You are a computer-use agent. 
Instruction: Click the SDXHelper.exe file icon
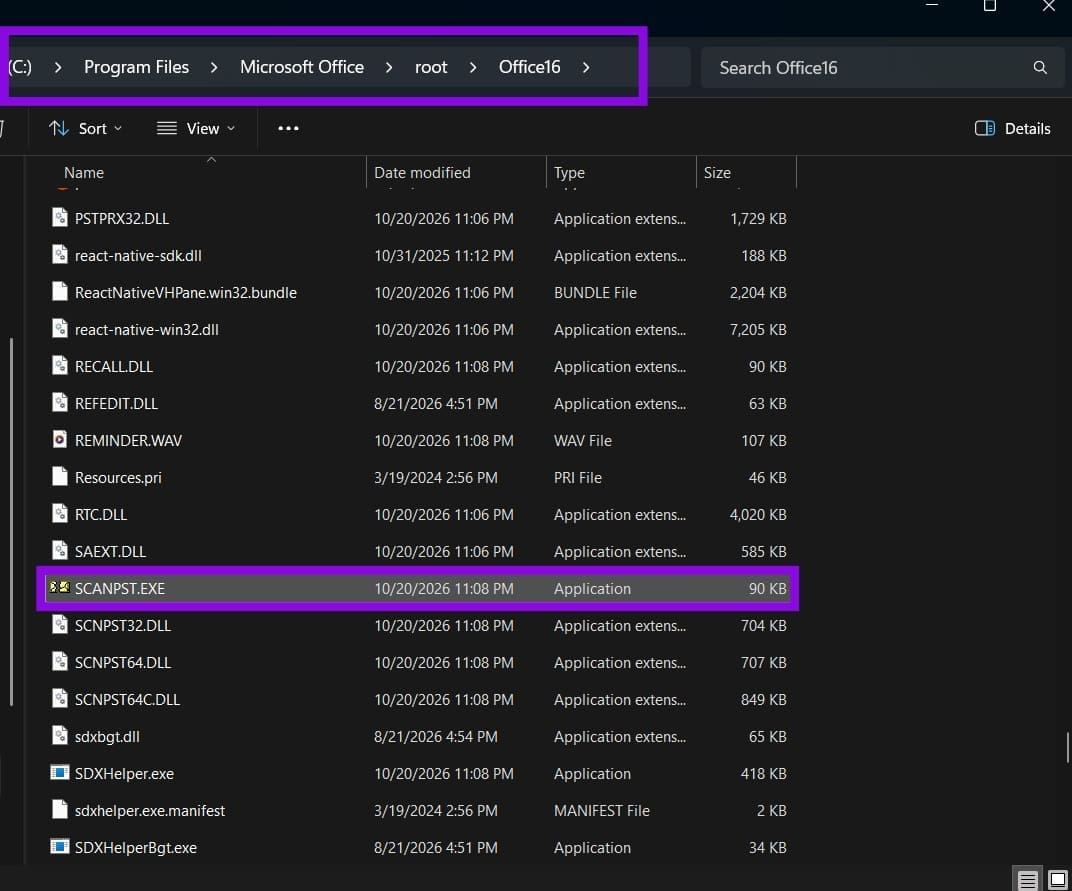coord(59,773)
